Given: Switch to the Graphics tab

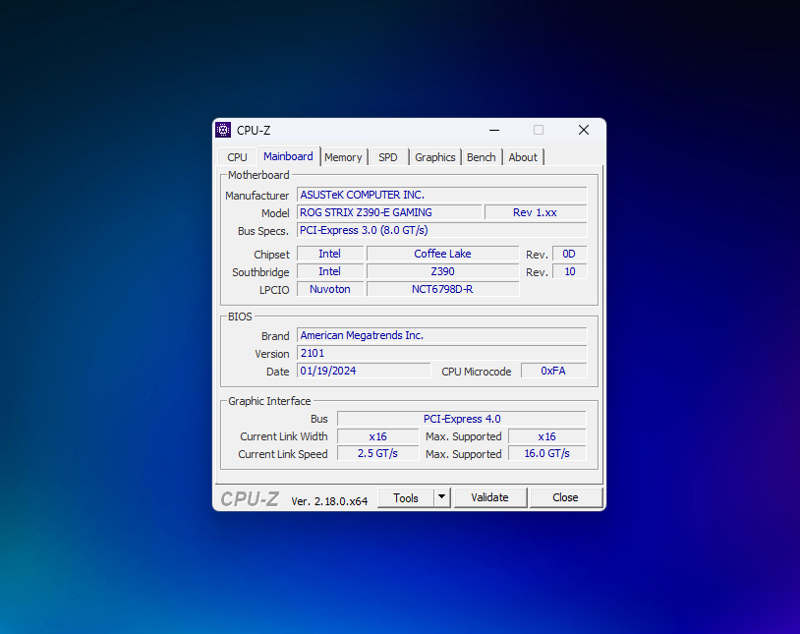Looking at the screenshot, I should pos(434,157).
